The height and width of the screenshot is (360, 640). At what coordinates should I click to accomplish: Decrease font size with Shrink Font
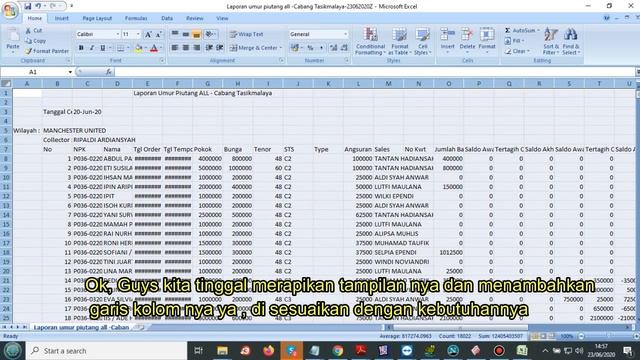point(158,35)
